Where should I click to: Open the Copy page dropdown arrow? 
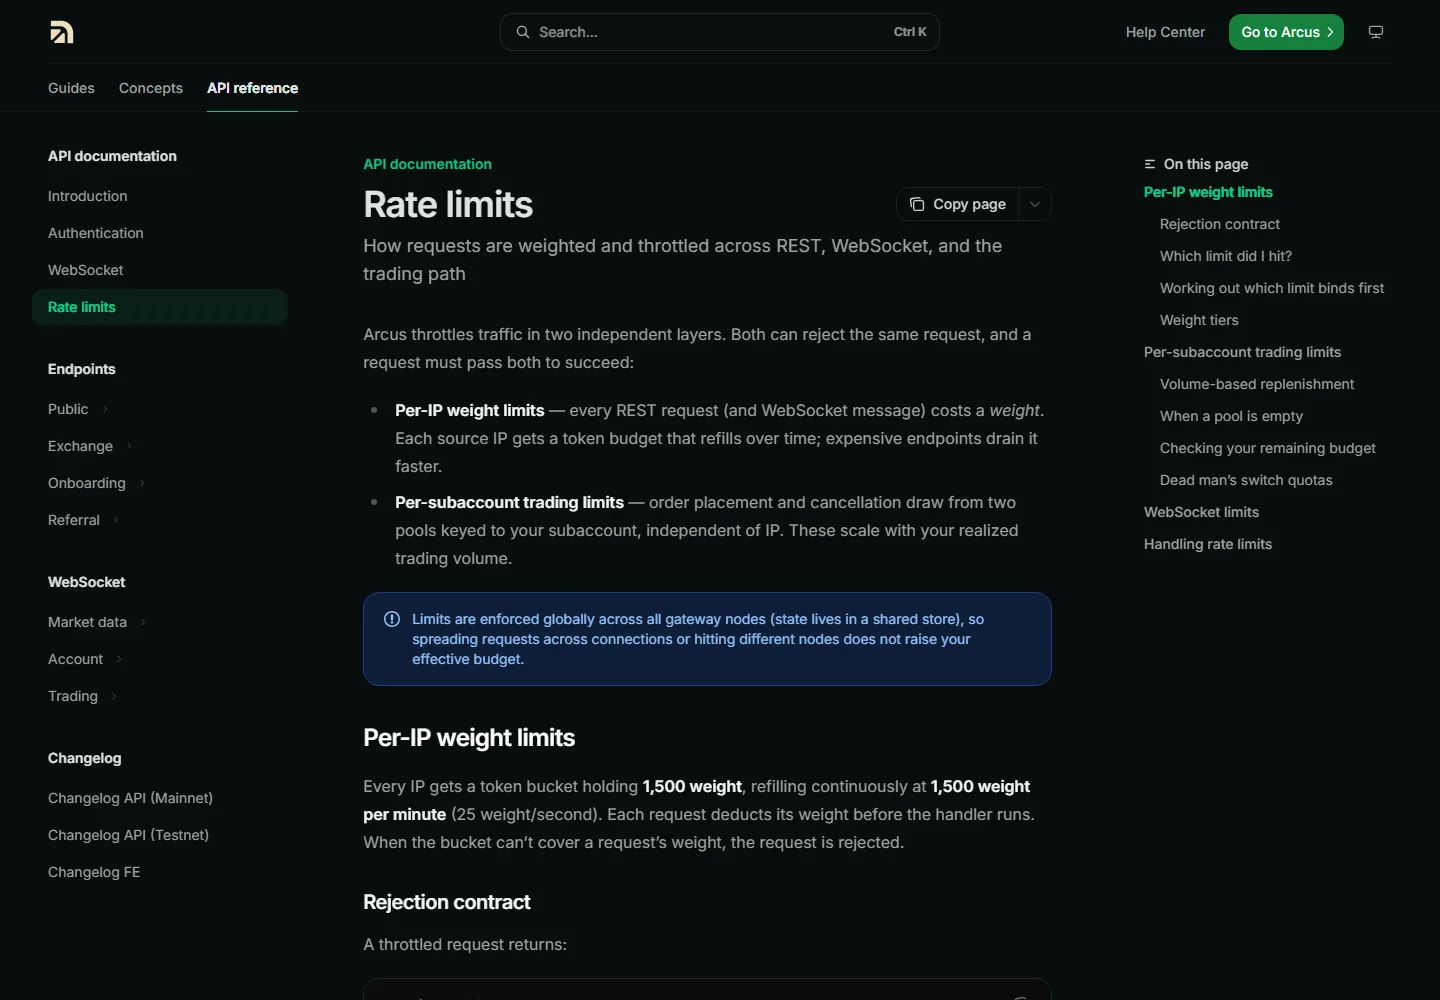(1035, 204)
